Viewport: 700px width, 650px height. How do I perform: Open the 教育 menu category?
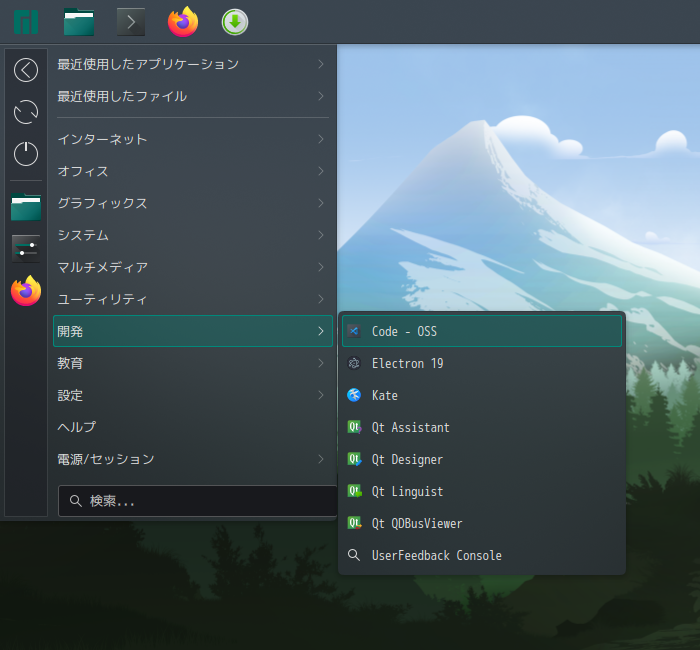[x=193, y=363]
